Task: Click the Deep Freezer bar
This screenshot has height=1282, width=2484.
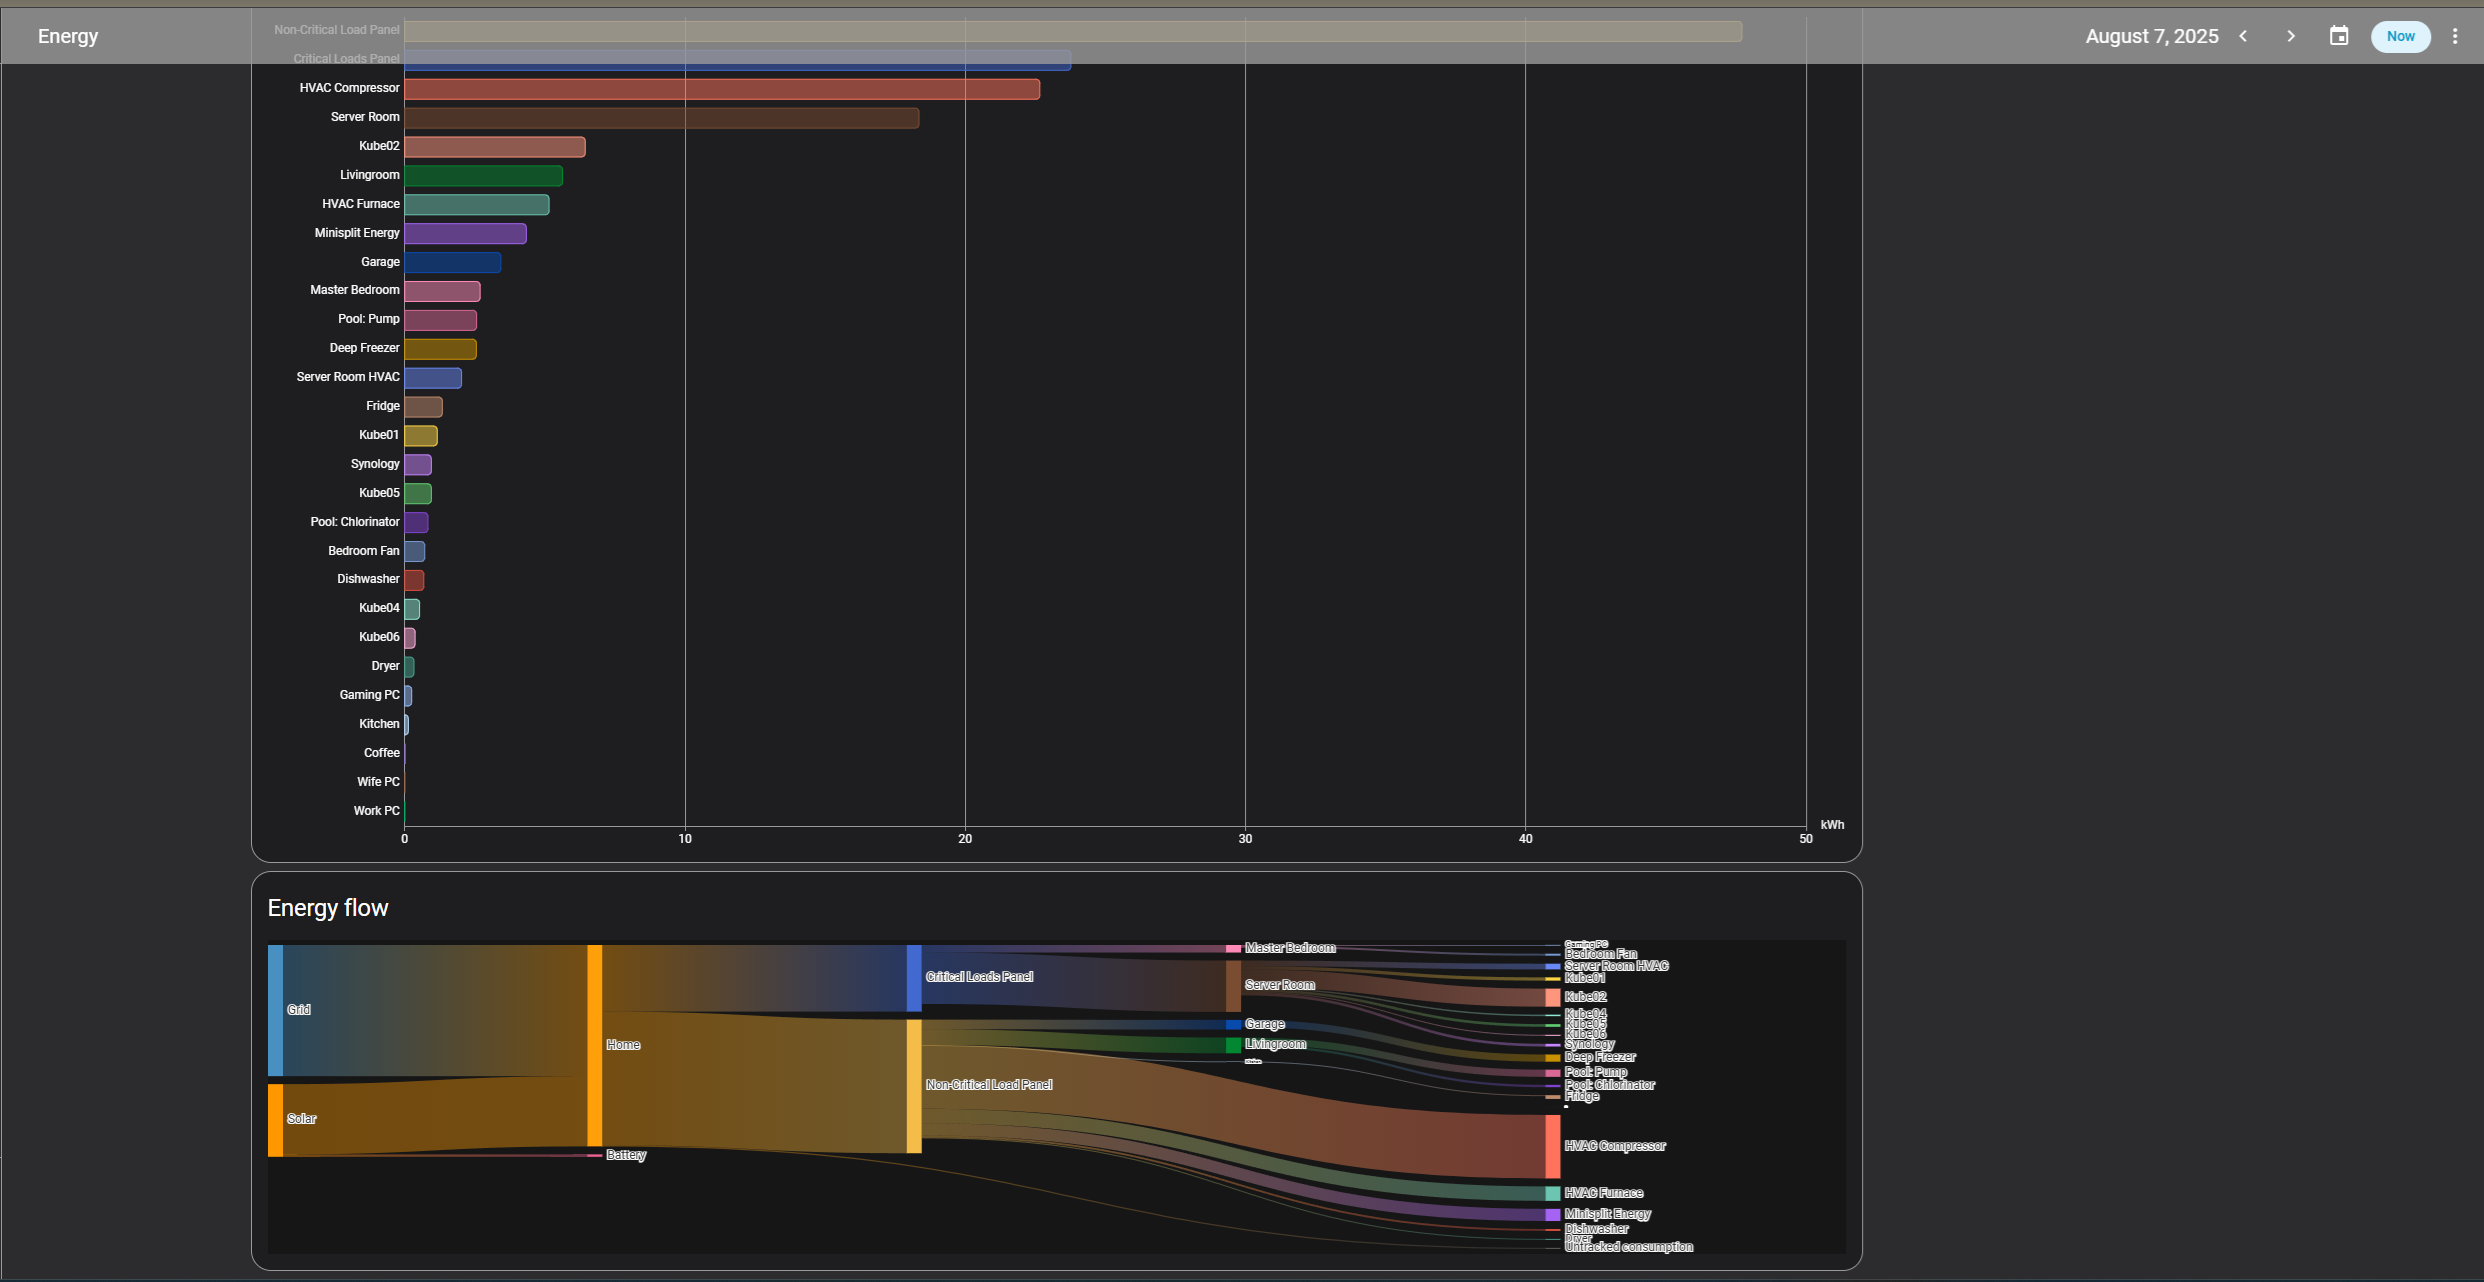Action: point(440,349)
